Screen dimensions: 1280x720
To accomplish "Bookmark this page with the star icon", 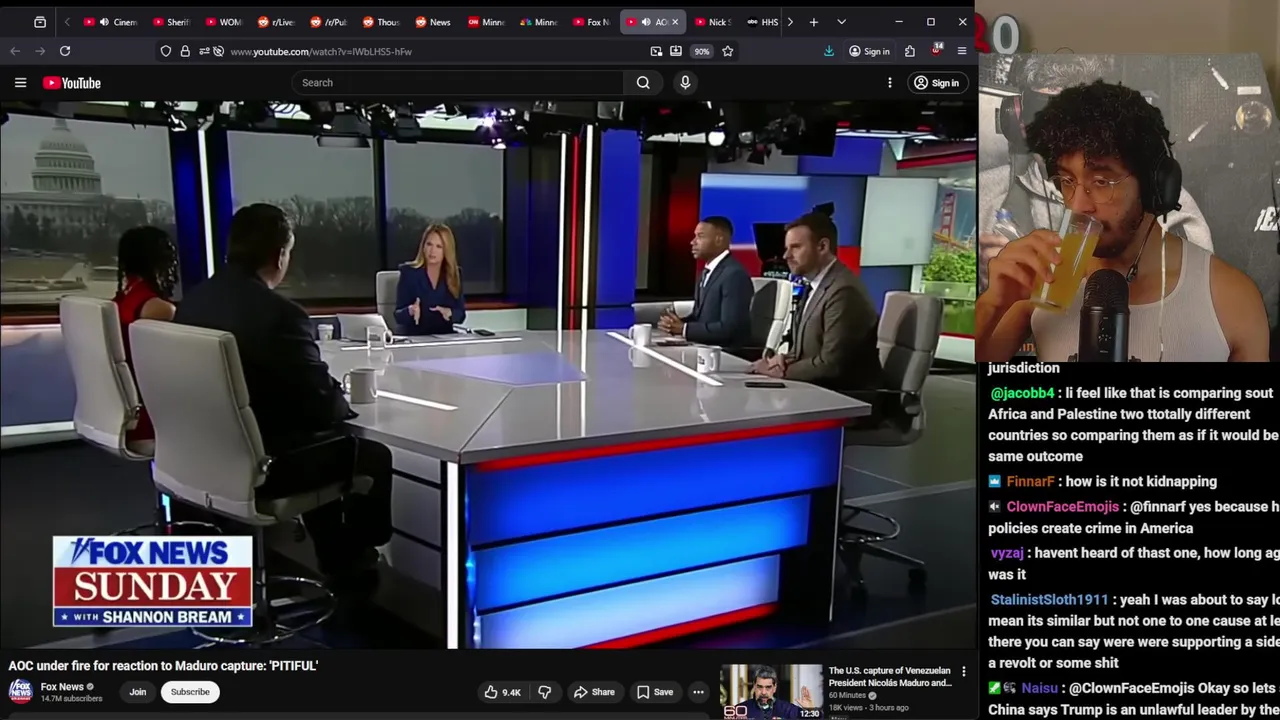I will click(x=728, y=51).
